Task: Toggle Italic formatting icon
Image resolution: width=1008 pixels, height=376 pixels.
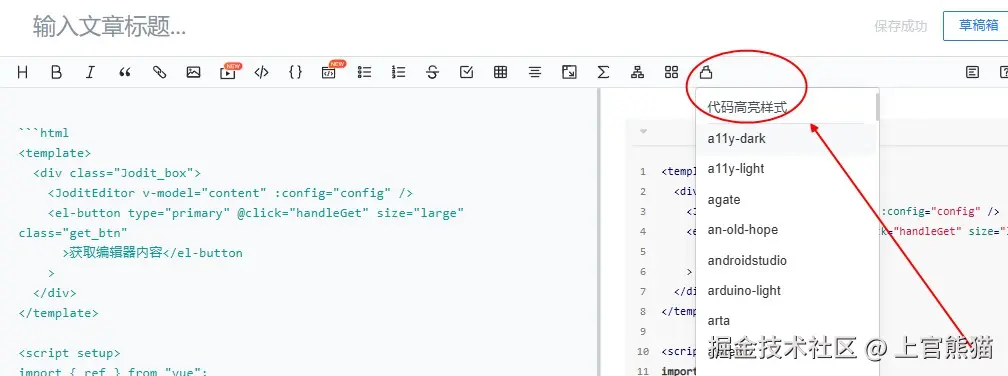Action: click(91, 73)
